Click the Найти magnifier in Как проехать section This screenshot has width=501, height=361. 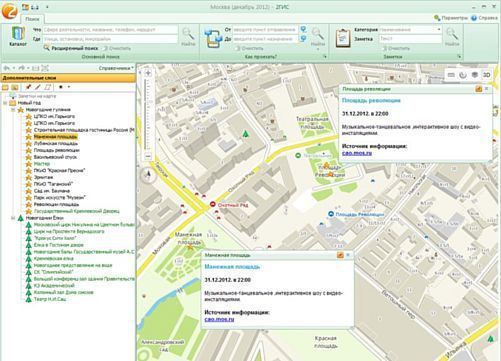(318, 37)
